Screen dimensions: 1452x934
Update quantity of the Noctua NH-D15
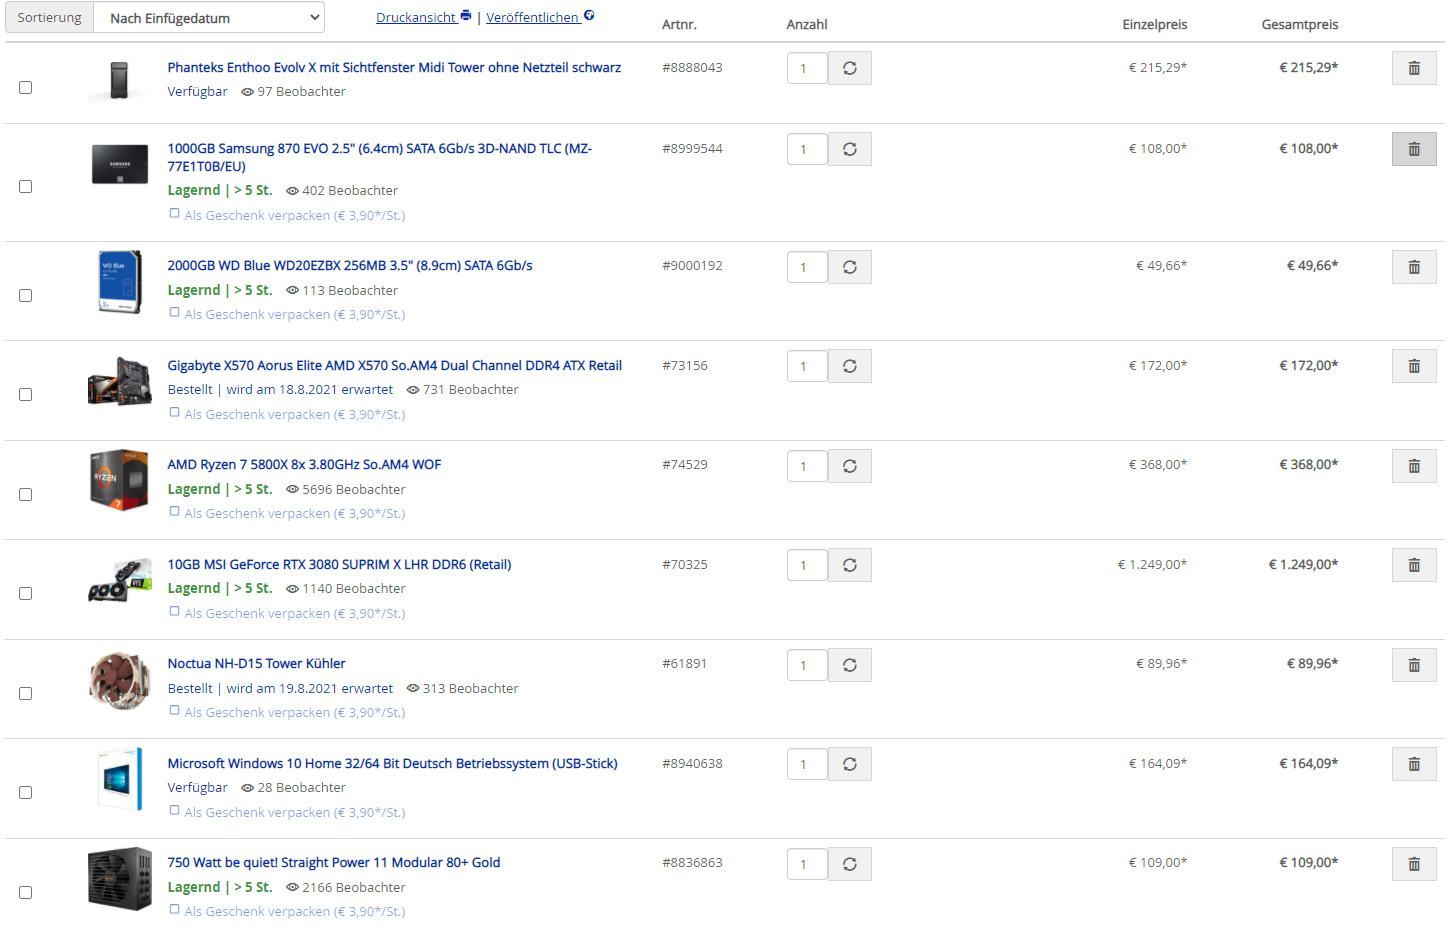pos(849,665)
